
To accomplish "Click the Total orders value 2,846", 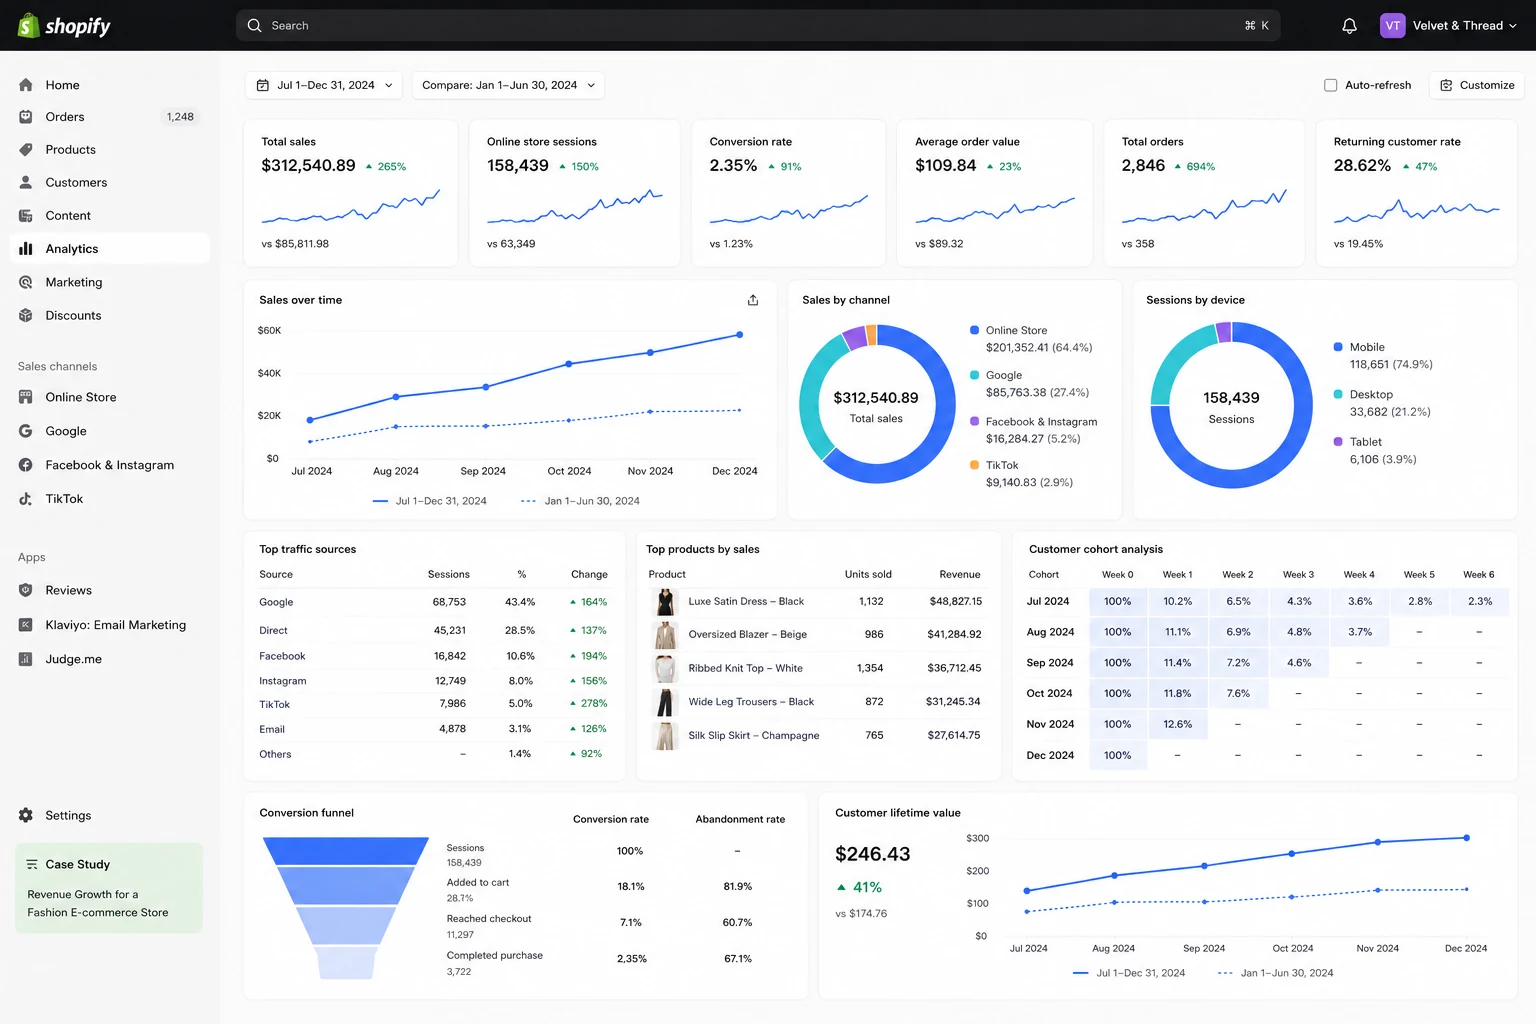I will coord(1143,166).
